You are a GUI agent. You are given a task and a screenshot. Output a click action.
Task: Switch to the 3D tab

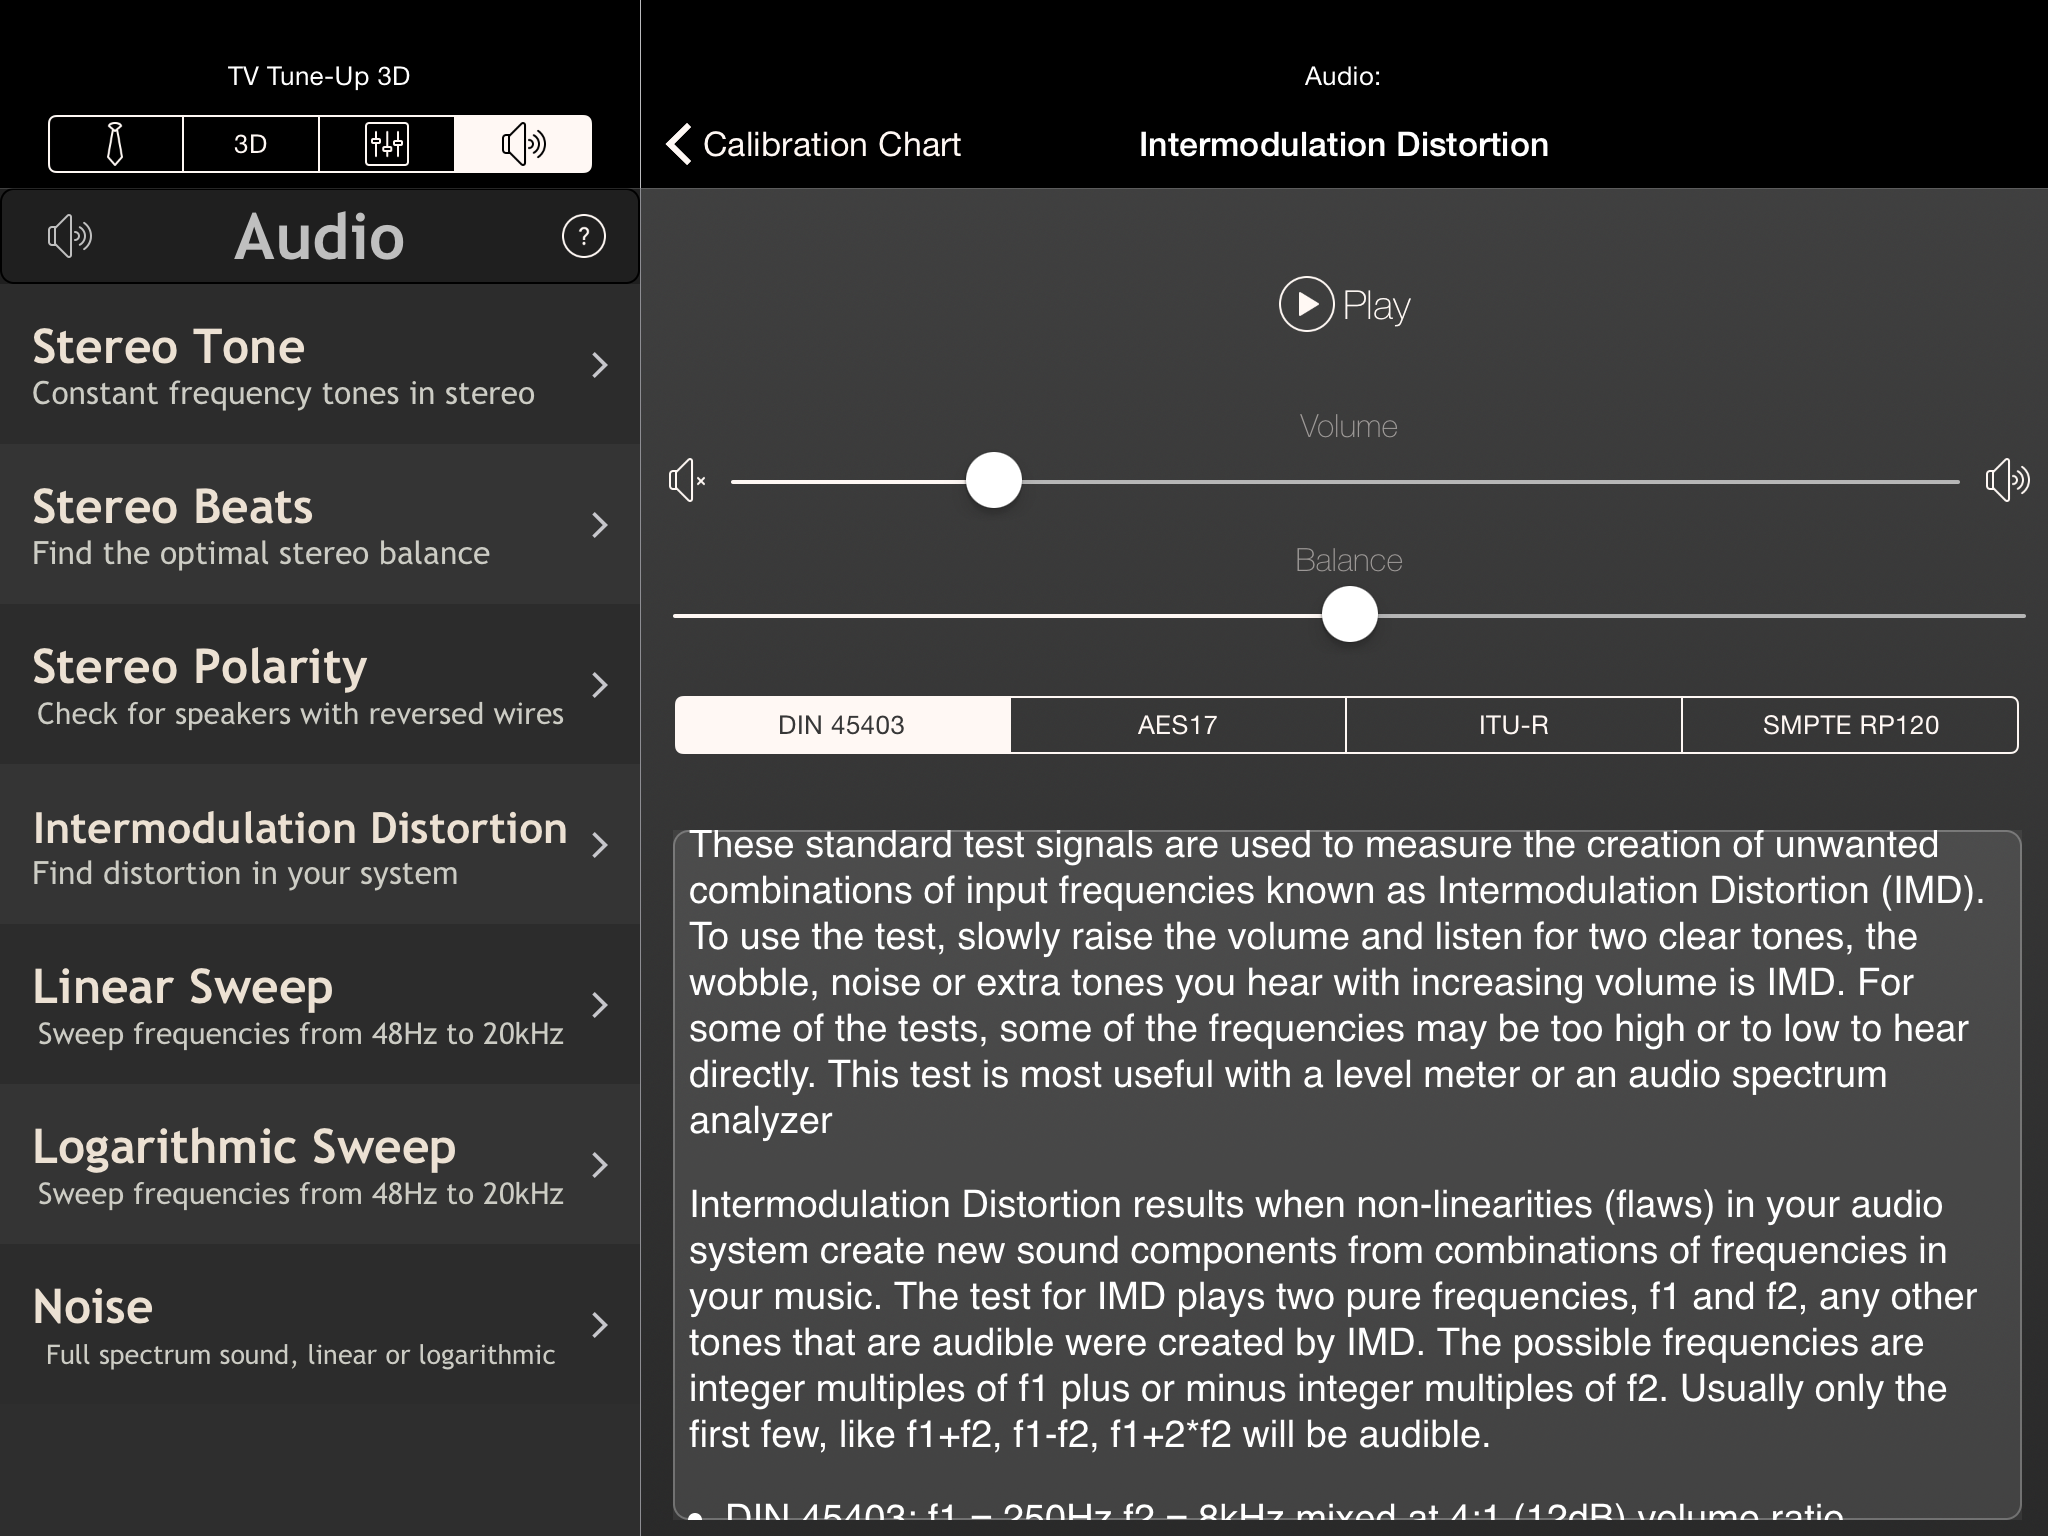pyautogui.click(x=251, y=144)
